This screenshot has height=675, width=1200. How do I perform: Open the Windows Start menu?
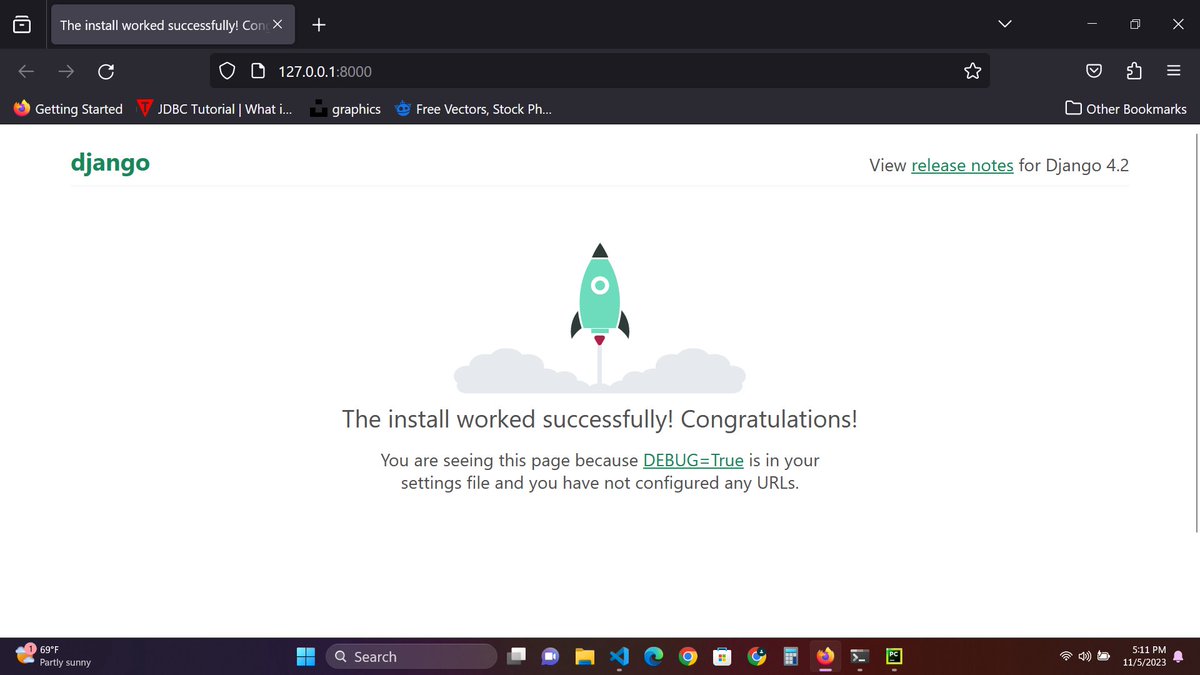click(x=305, y=657)
